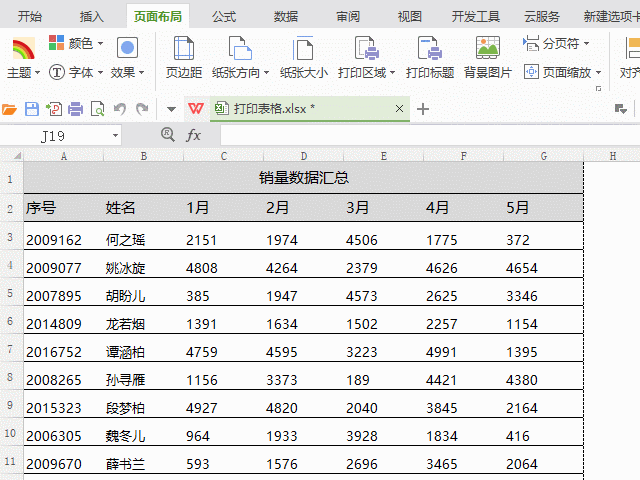Select the 销量数据汇总 title cell
This screenshot has height=480, width=640.
(303, 178)
